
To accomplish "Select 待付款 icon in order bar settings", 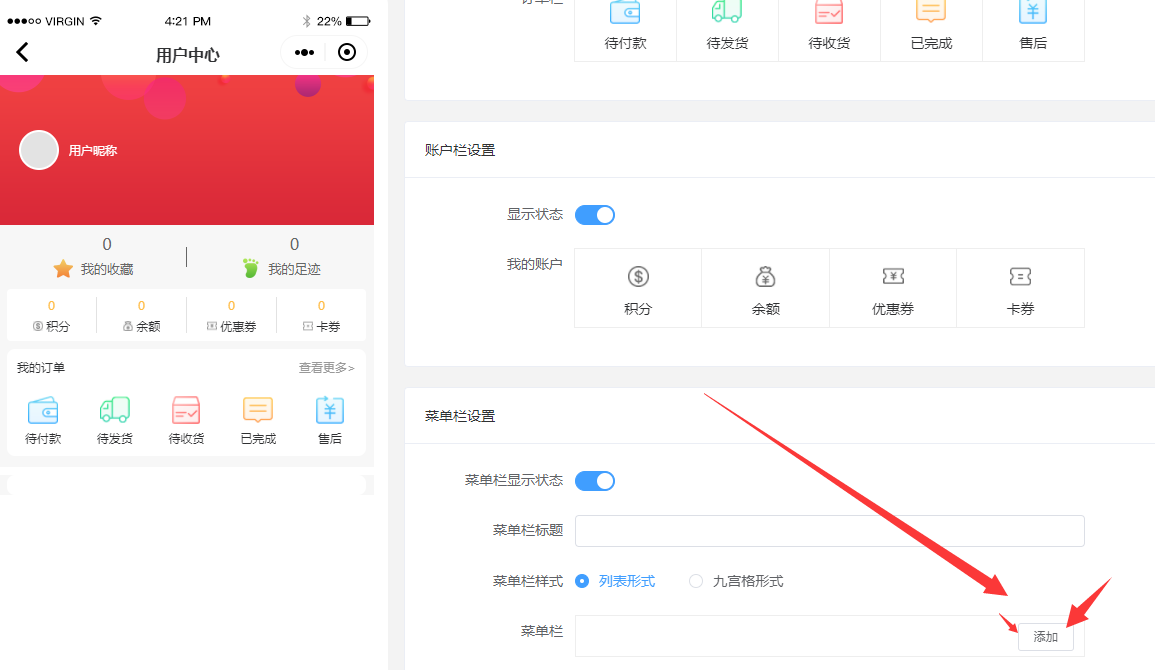I will 625,13.
